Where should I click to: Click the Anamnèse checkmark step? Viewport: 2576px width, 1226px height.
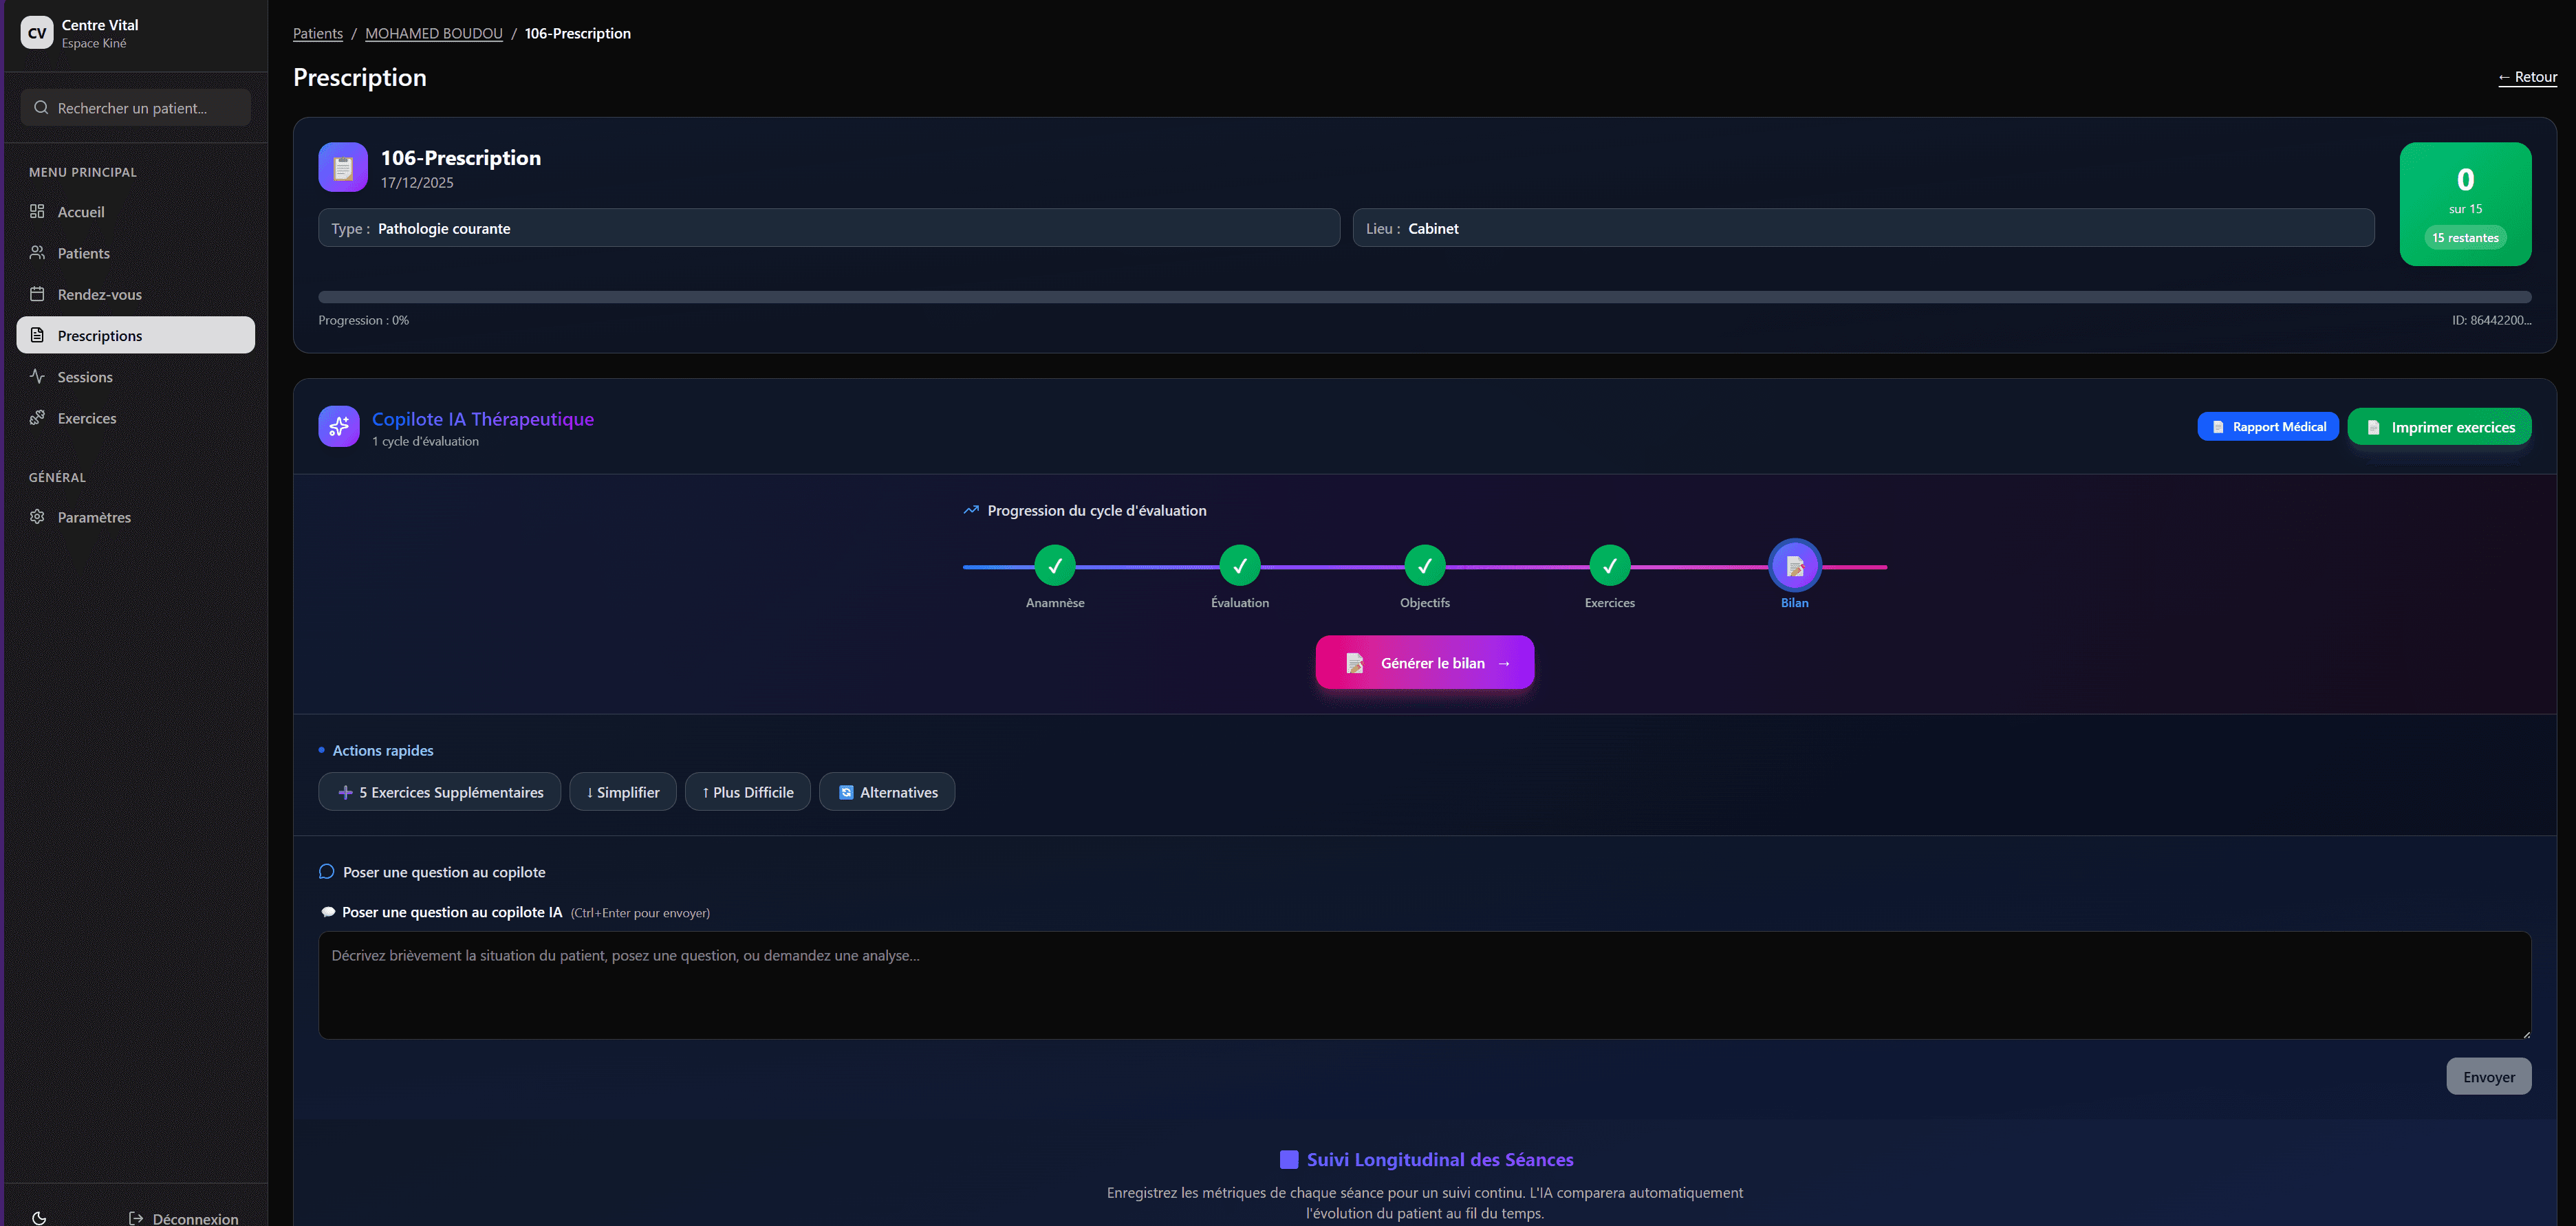(1054, 566)
